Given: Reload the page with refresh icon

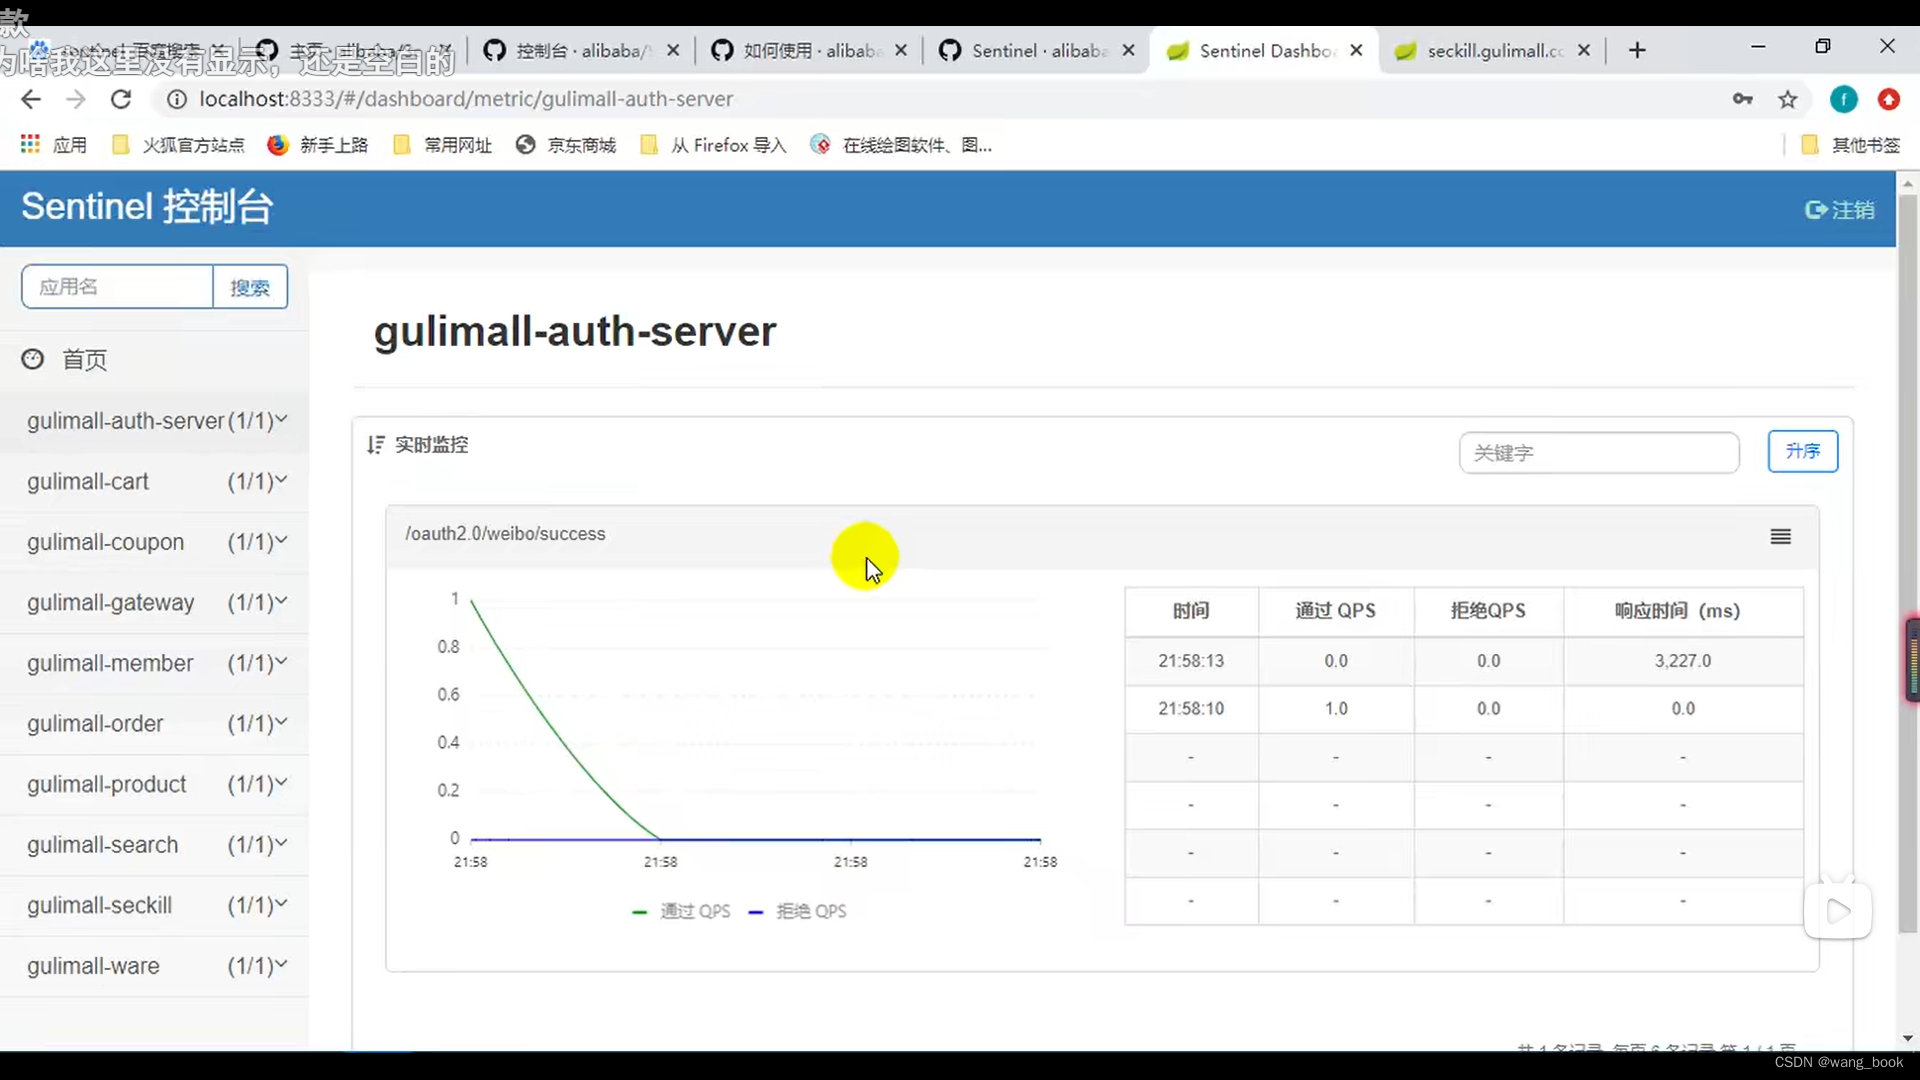Looking at the screenshot, I should pos(121,99).
